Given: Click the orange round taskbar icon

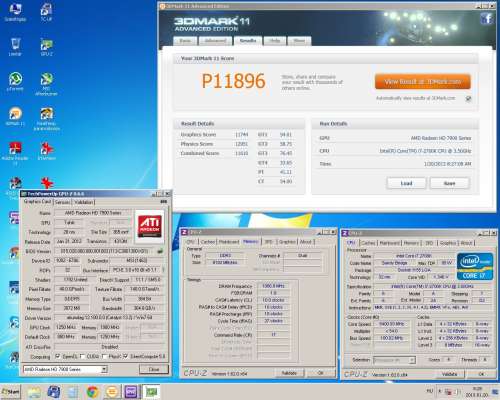Looking at the screenshot, I should (112, 392).
